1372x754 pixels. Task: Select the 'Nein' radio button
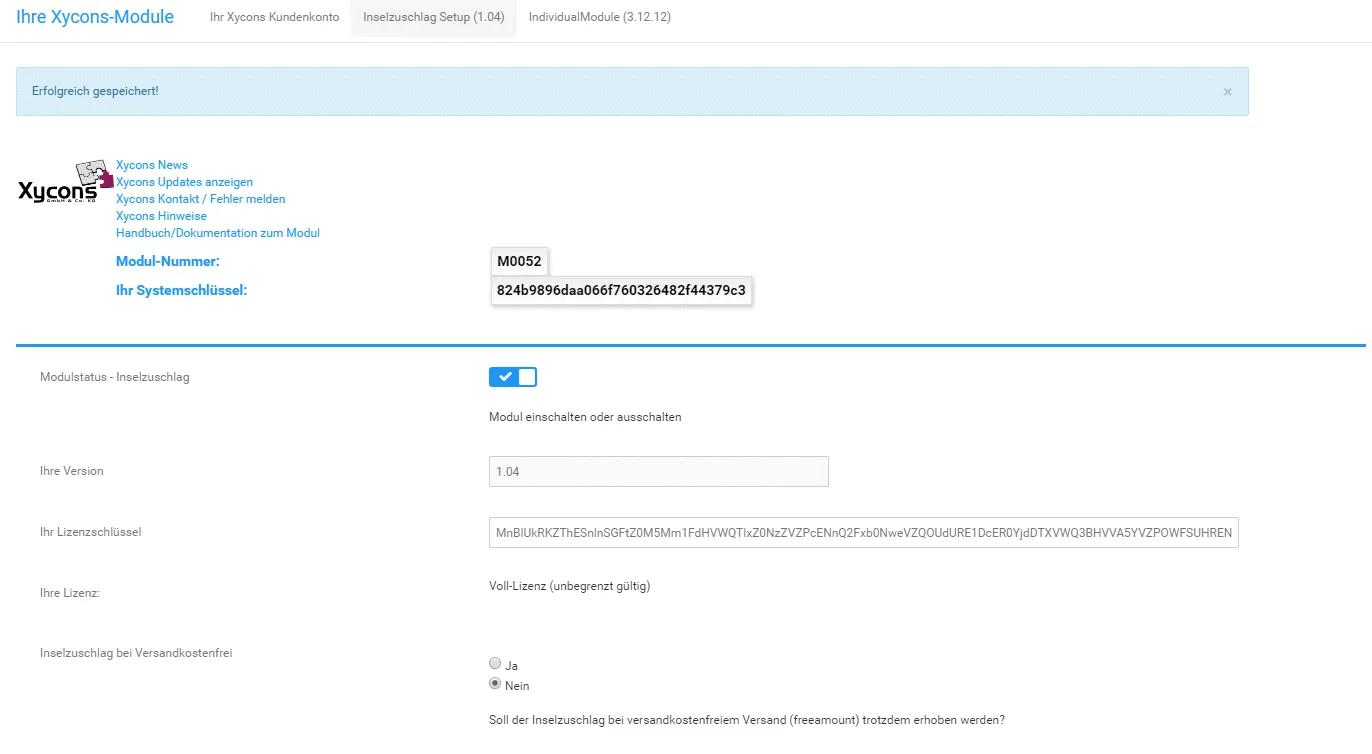[x=495, y=684]
